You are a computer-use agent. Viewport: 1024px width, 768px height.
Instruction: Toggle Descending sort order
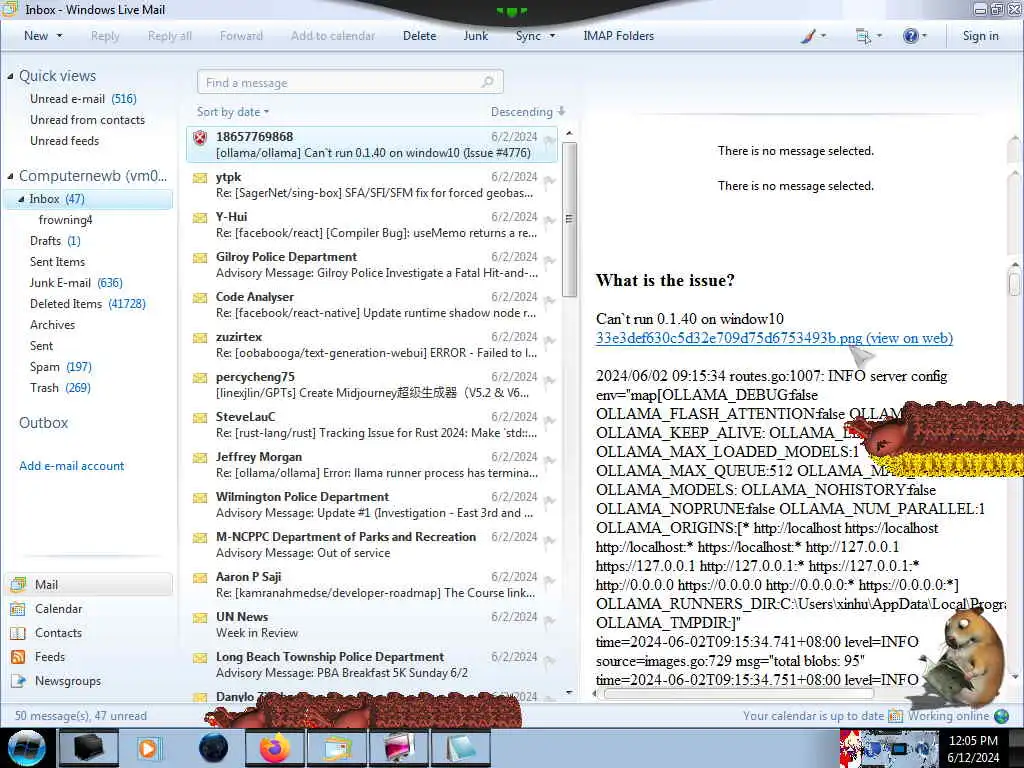pyautogui.click(x=528, y=112)
